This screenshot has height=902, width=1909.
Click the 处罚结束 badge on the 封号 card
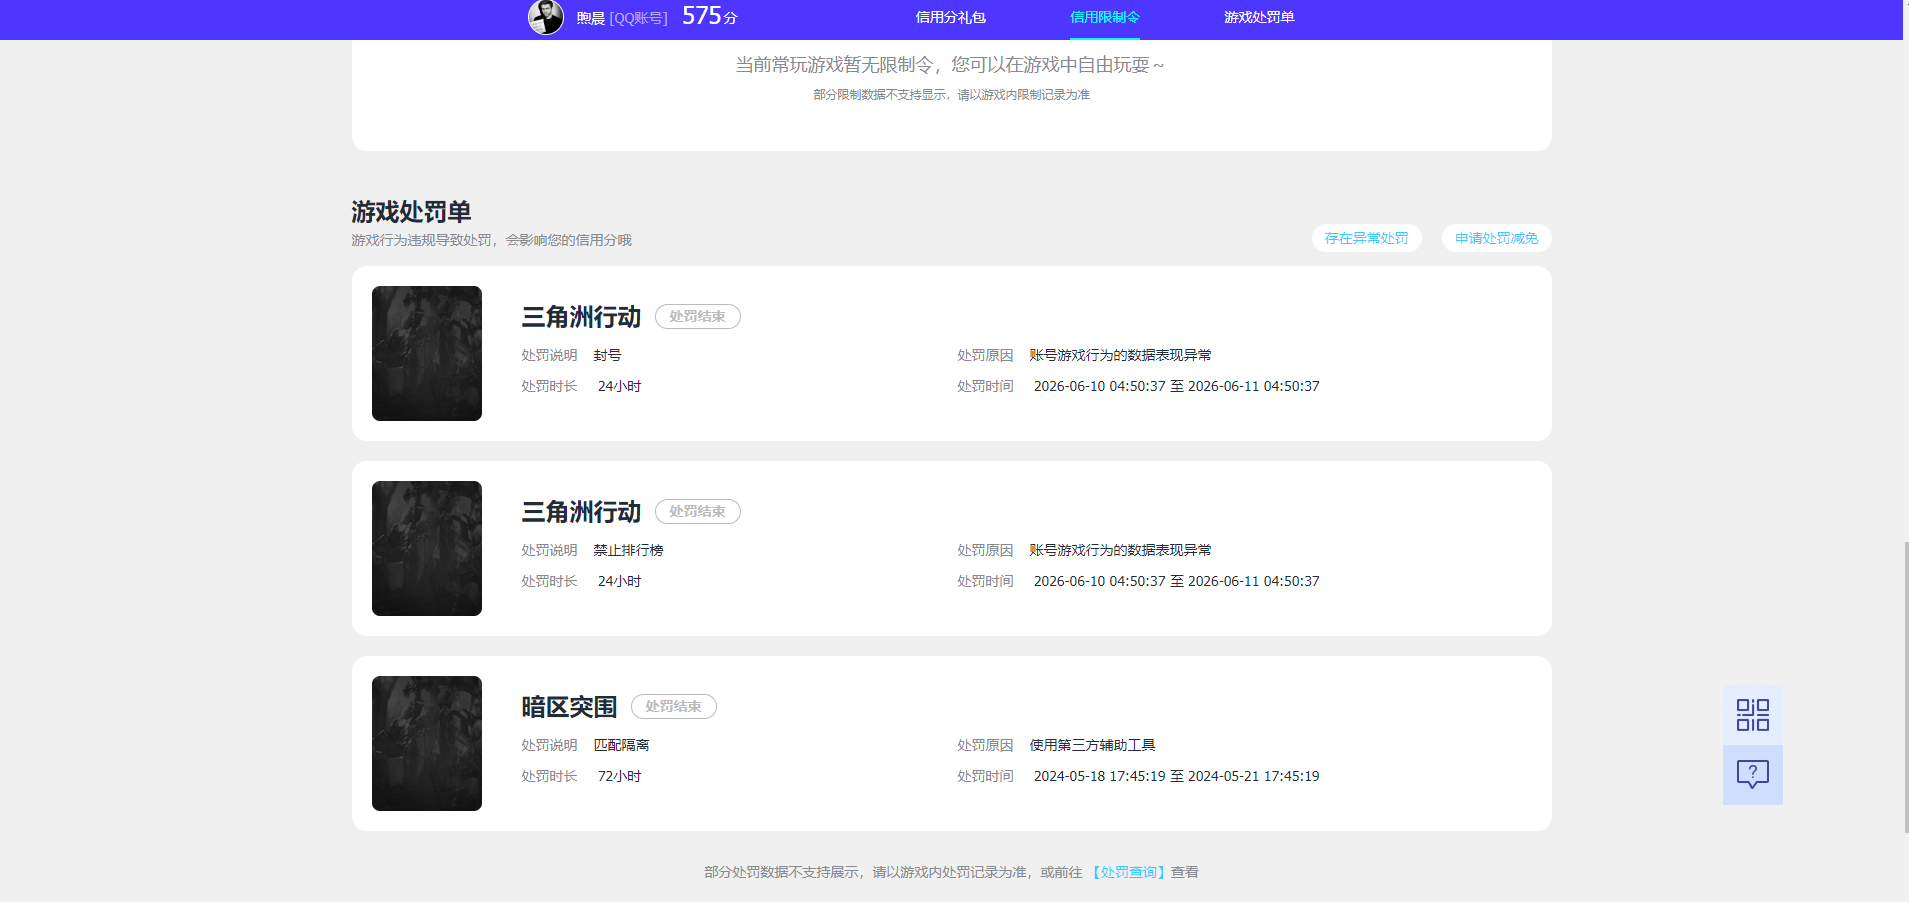coord(697,316)
